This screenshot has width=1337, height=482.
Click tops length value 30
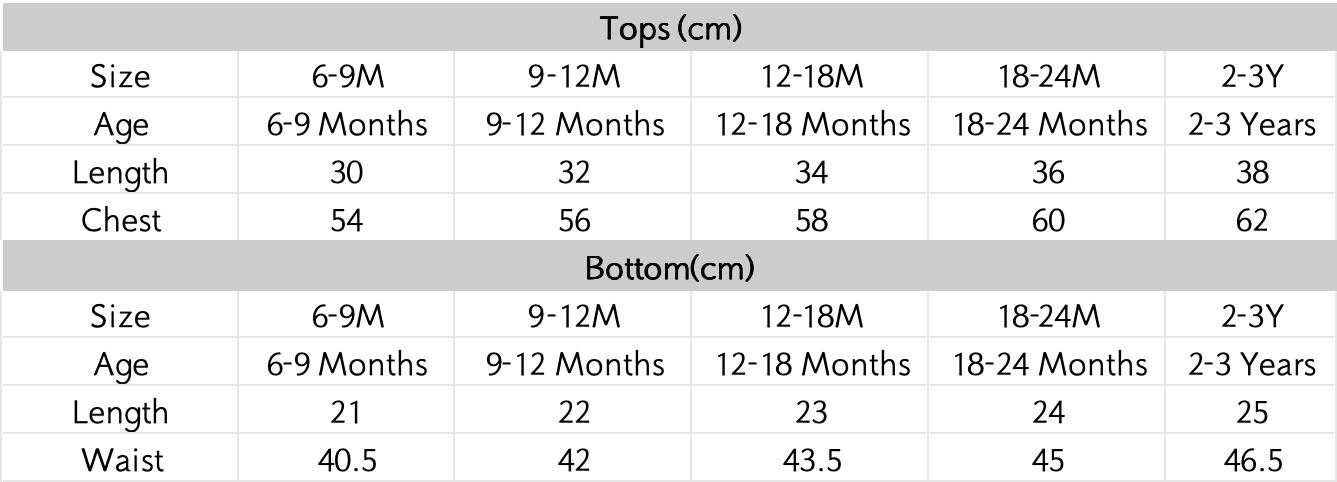[346, 172]
